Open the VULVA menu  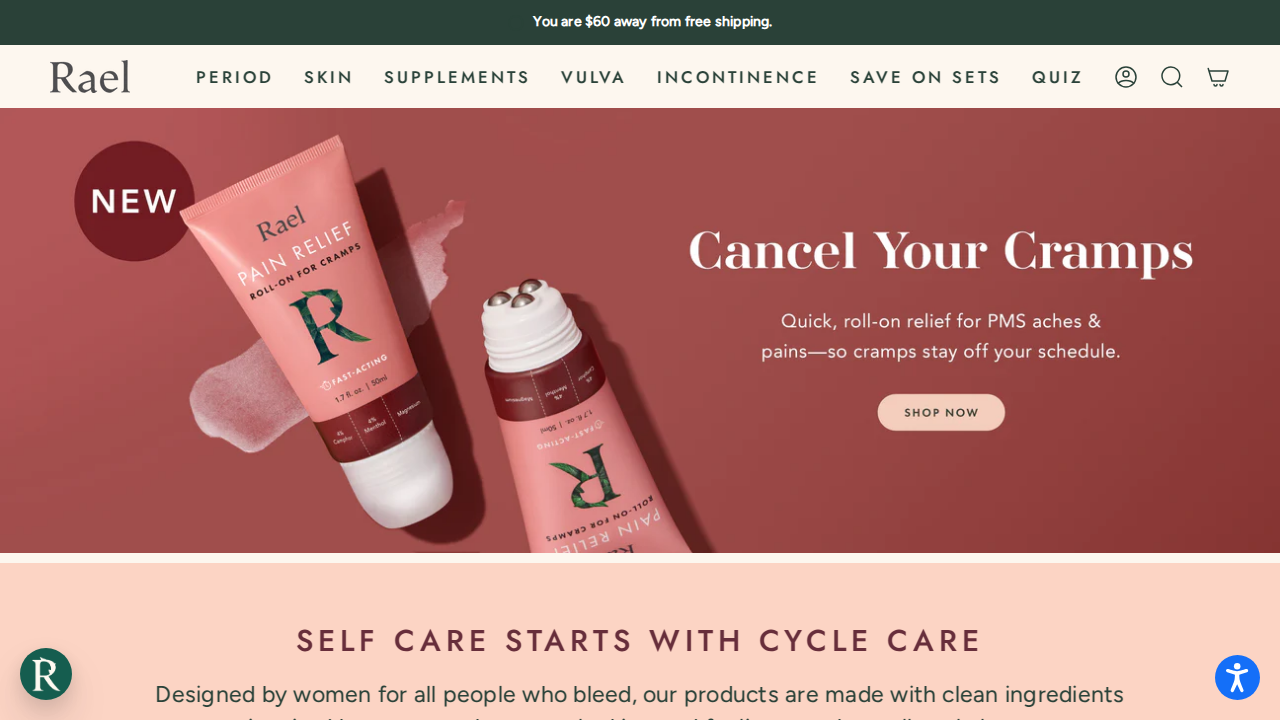point(593,77)
